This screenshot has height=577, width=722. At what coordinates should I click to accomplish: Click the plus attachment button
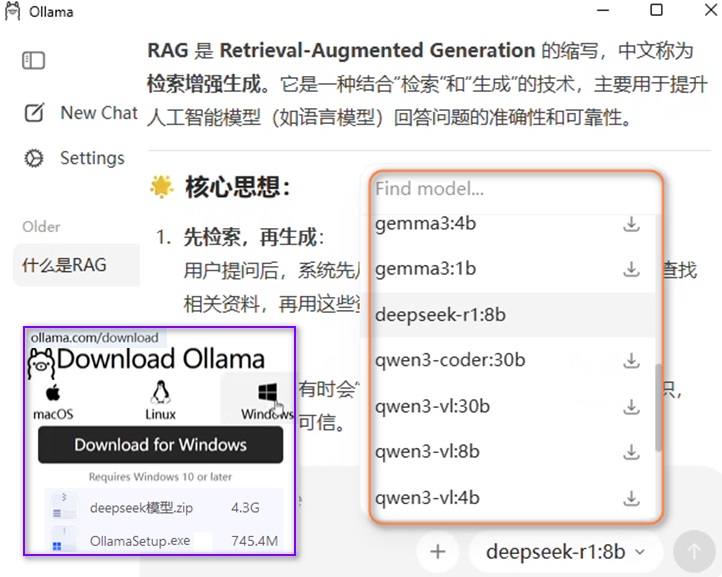437,551
